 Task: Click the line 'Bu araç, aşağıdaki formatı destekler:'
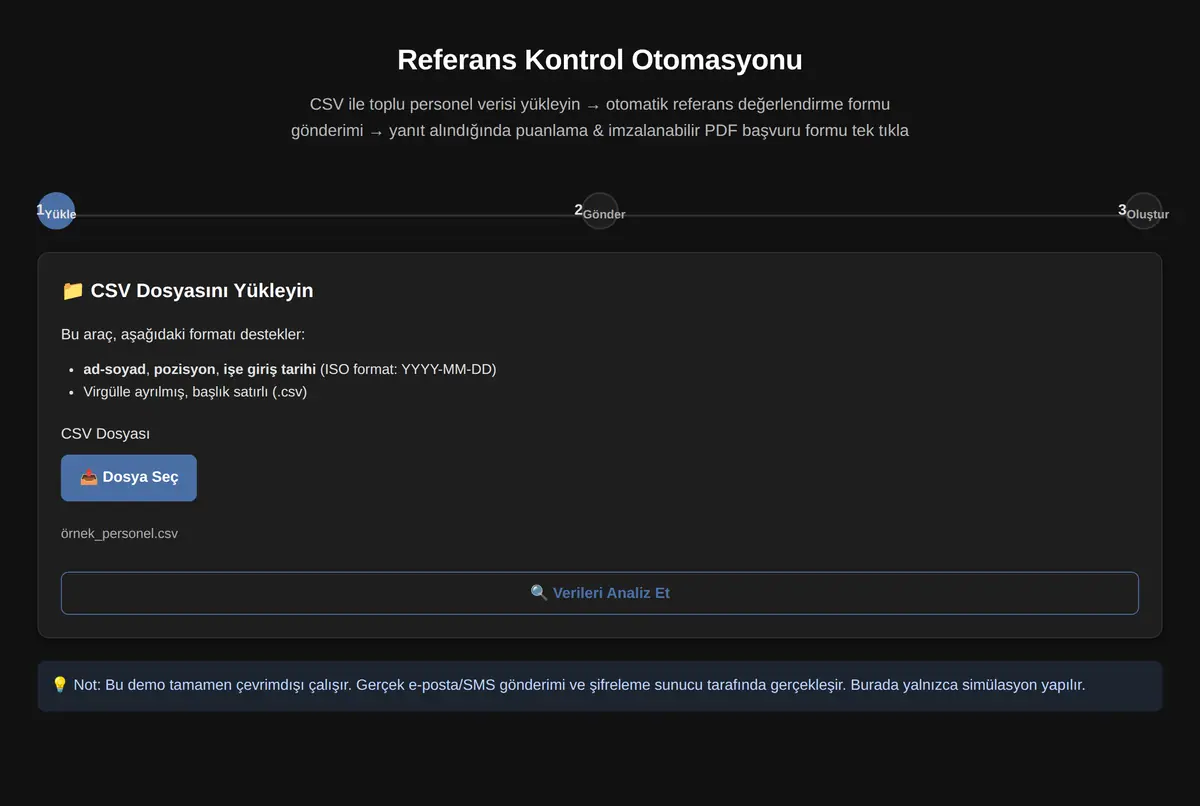point(183,334)
